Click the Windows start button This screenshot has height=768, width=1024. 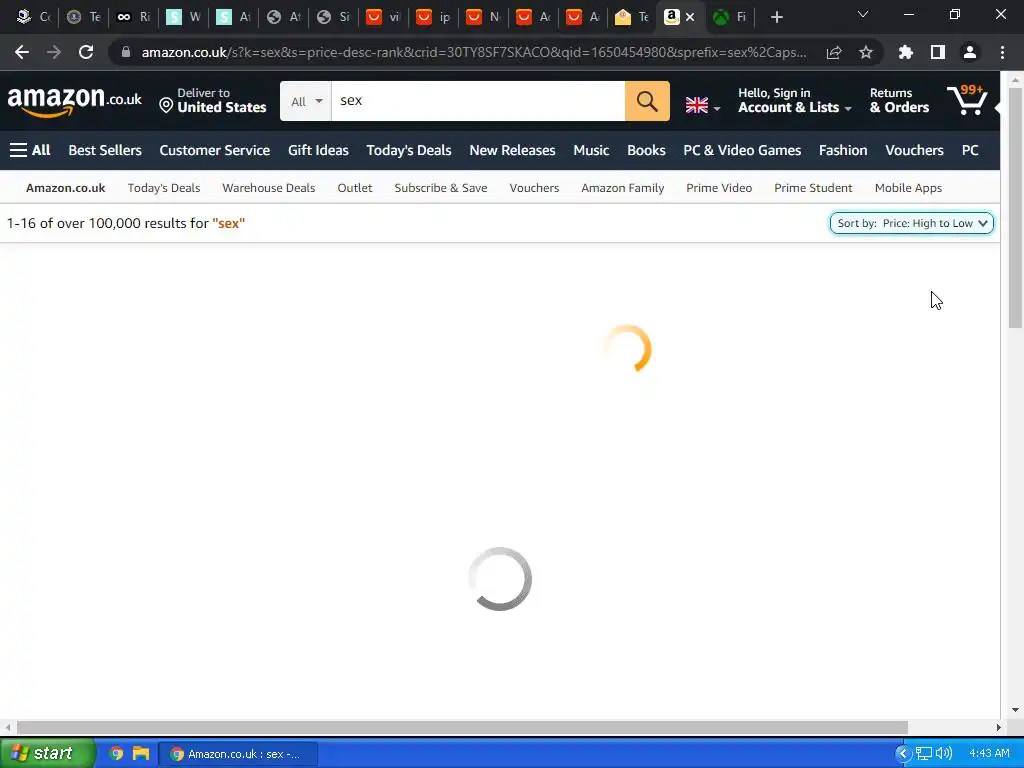click(x=47, y=753)
